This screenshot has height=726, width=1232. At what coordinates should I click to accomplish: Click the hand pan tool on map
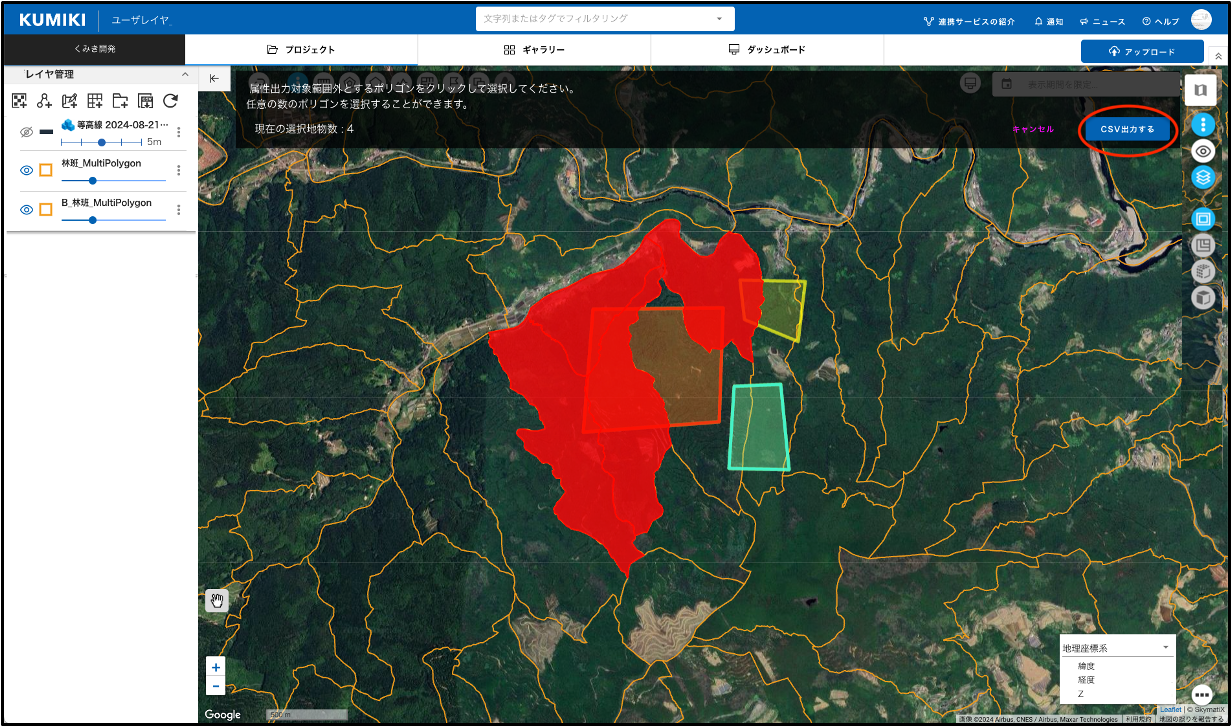point(217,600)
